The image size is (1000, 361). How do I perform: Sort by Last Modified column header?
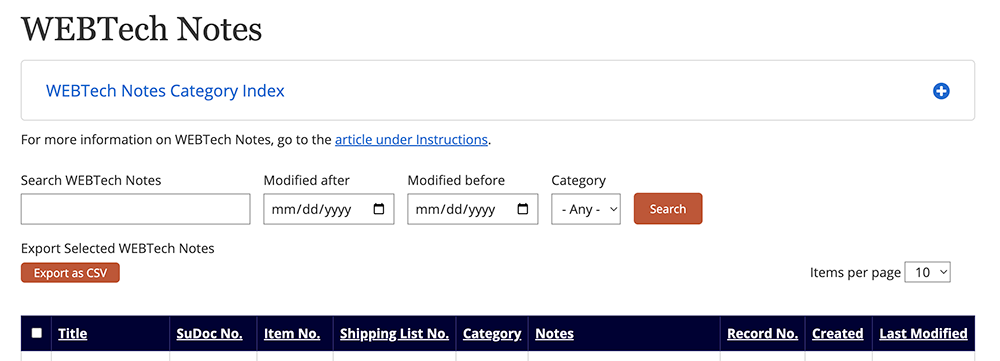pyautogui.click(x=923, y=334)
